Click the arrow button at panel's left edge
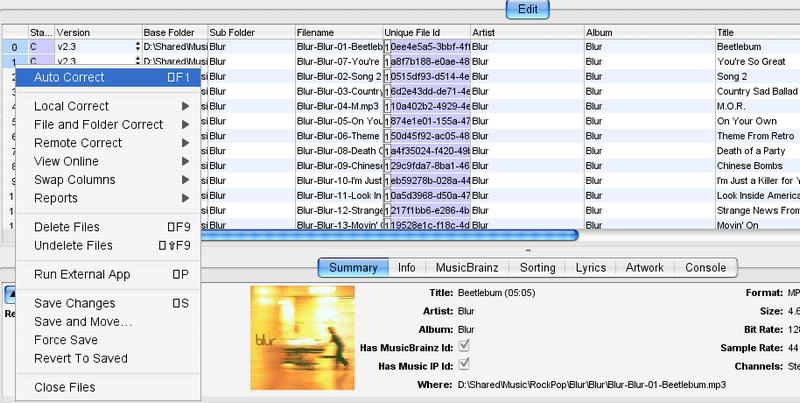The height and width of the screenshot is (403, 800). pos(10,294)
